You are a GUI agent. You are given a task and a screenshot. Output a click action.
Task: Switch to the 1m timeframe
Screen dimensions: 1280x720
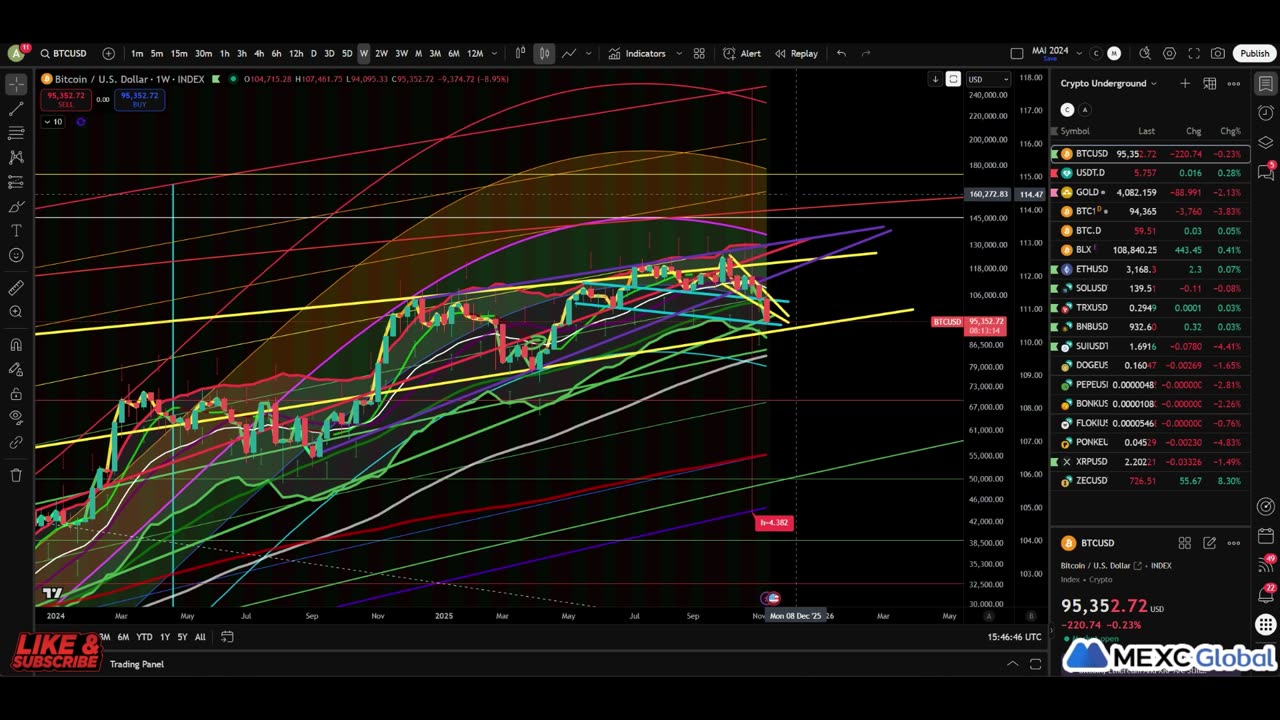tap(137, 53)
